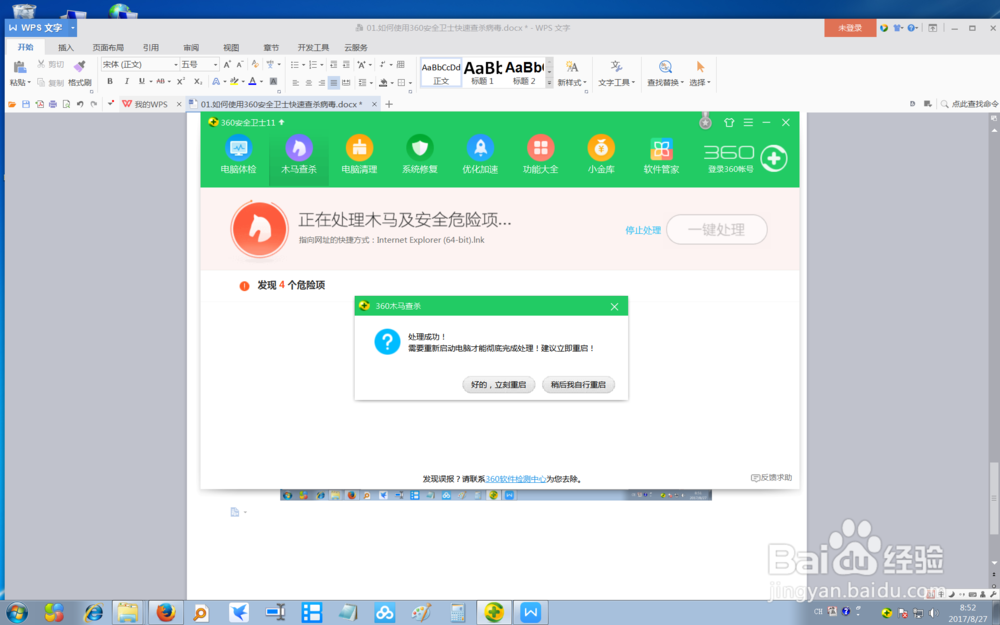This screenshot has width=1000, height=625.
Task: Click the 360软件检测中心 link
Action: coord(516,479)
